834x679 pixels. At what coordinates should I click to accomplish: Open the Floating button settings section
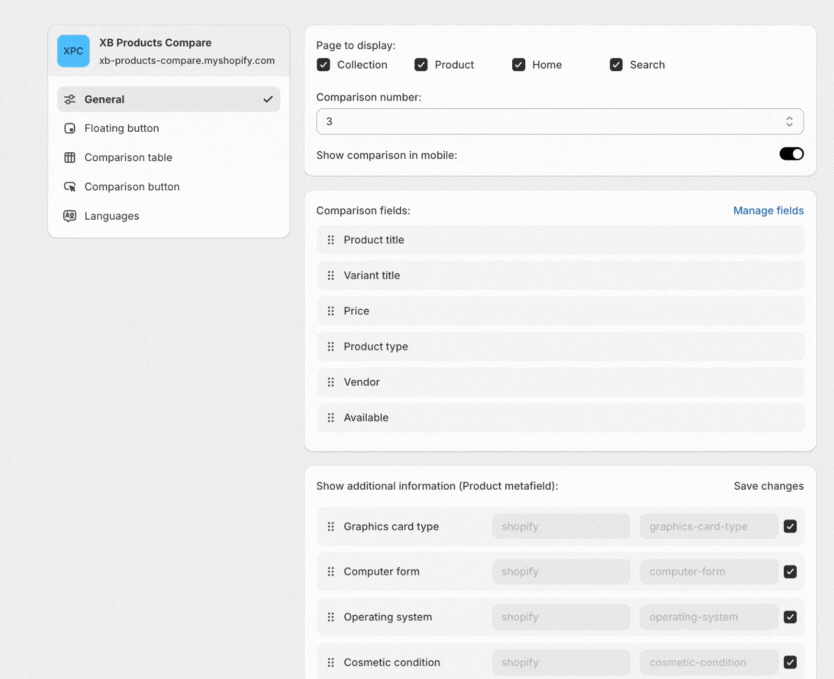(122, 129)
